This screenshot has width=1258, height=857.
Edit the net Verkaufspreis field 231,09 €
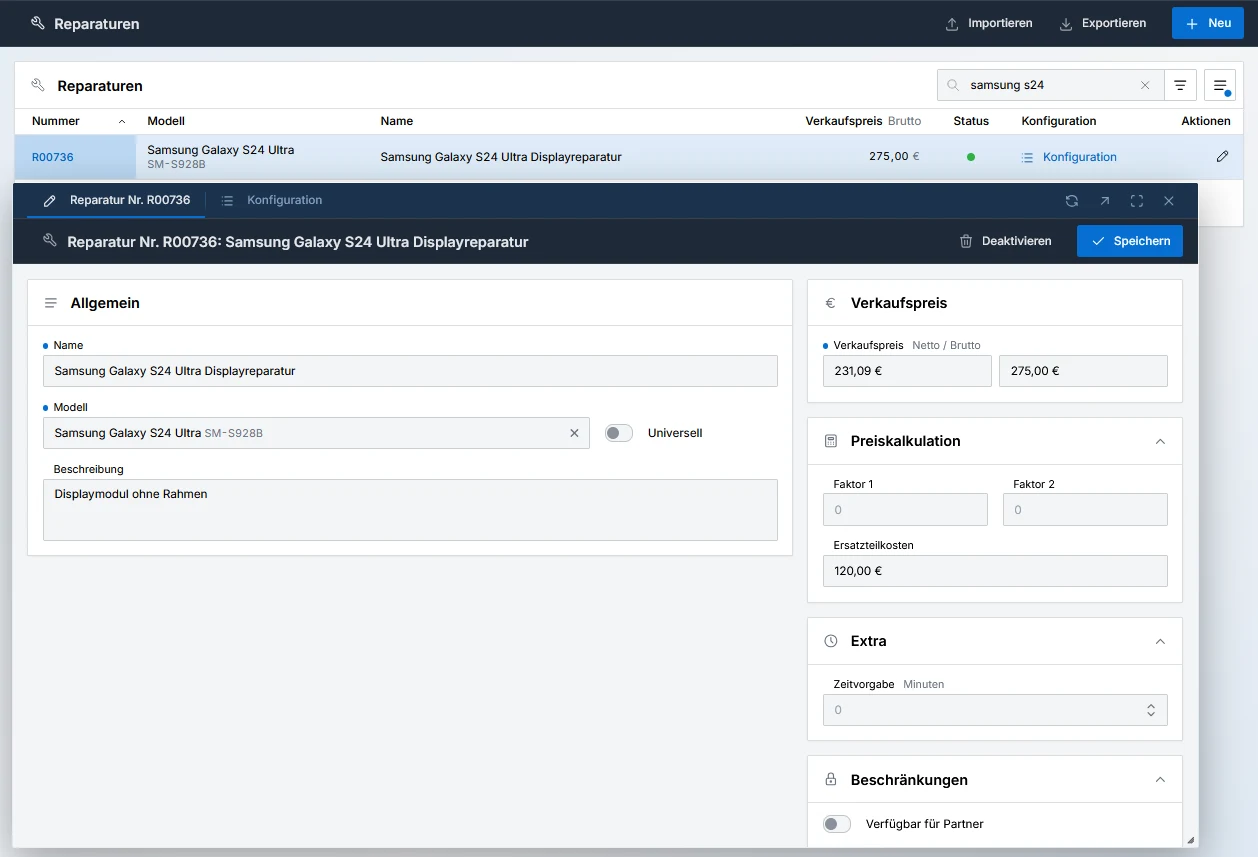[907, 371]
